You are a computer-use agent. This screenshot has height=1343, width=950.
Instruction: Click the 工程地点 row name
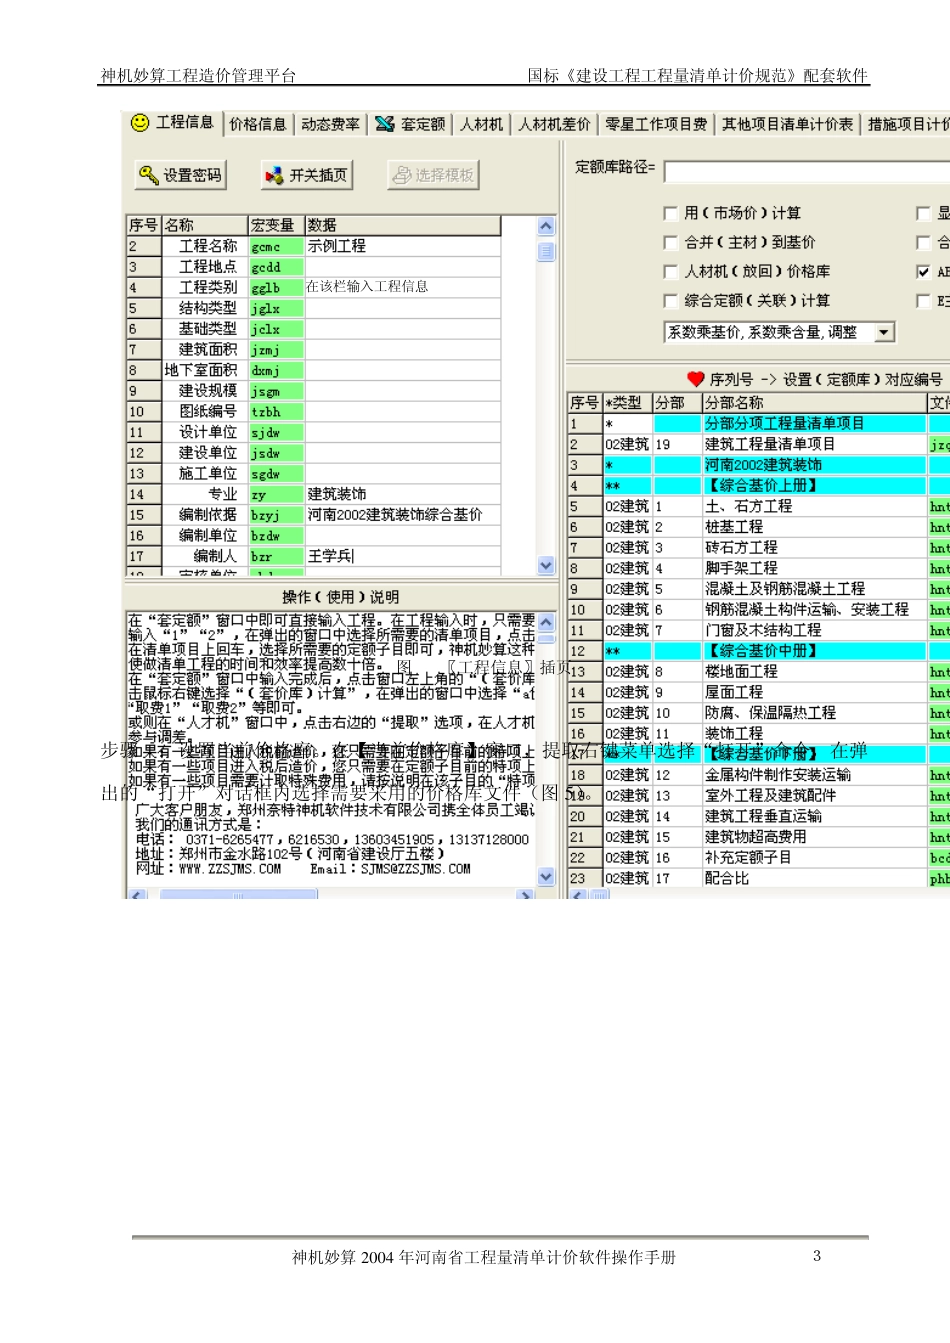click(x=206, y=267)
